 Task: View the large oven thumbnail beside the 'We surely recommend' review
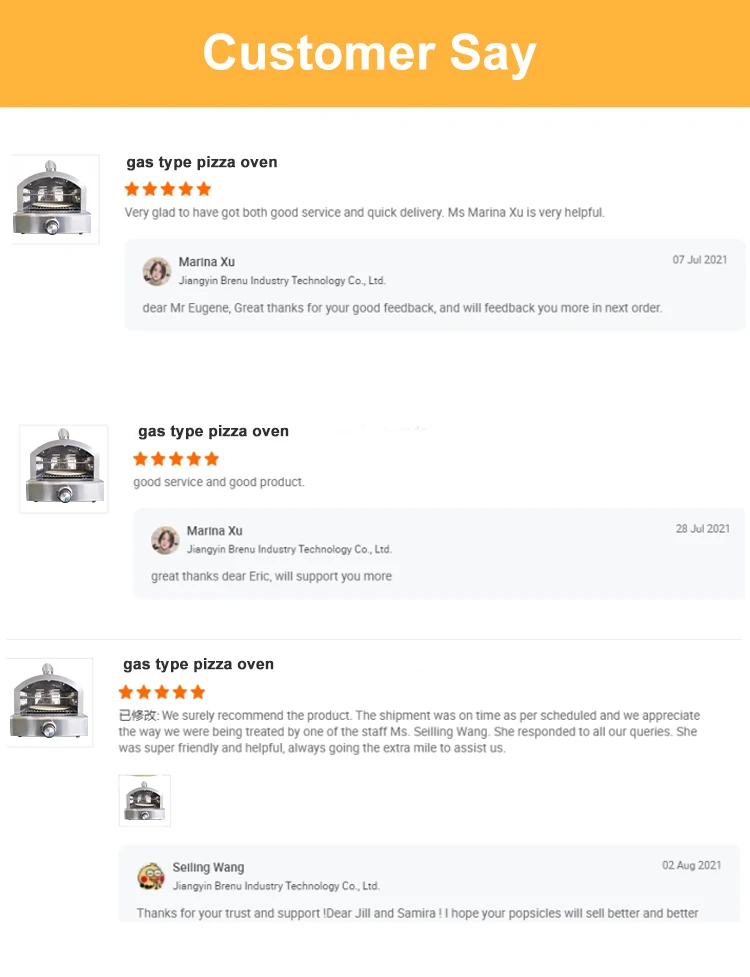coord(49,702)
